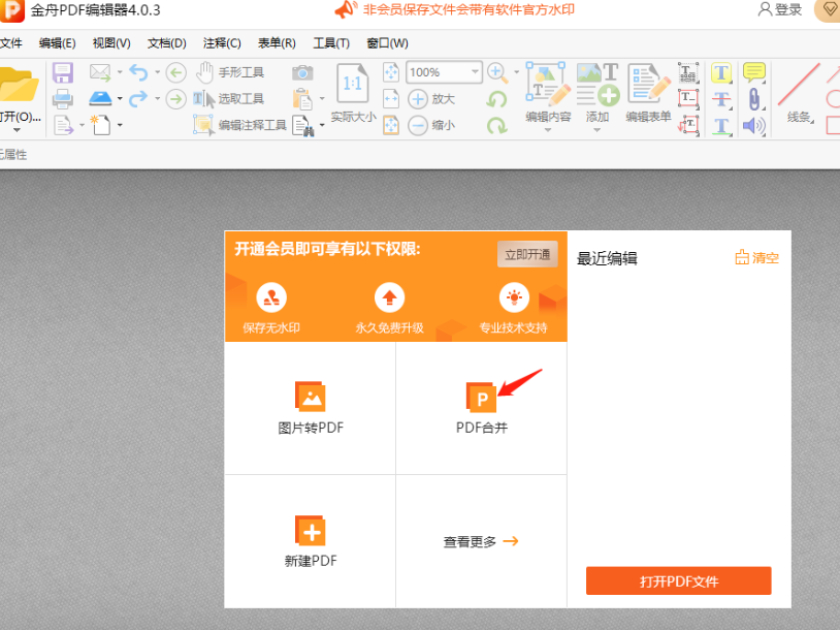Add a yellow sticky note comment
Screen dimensions: 840x630
[754, 72]
